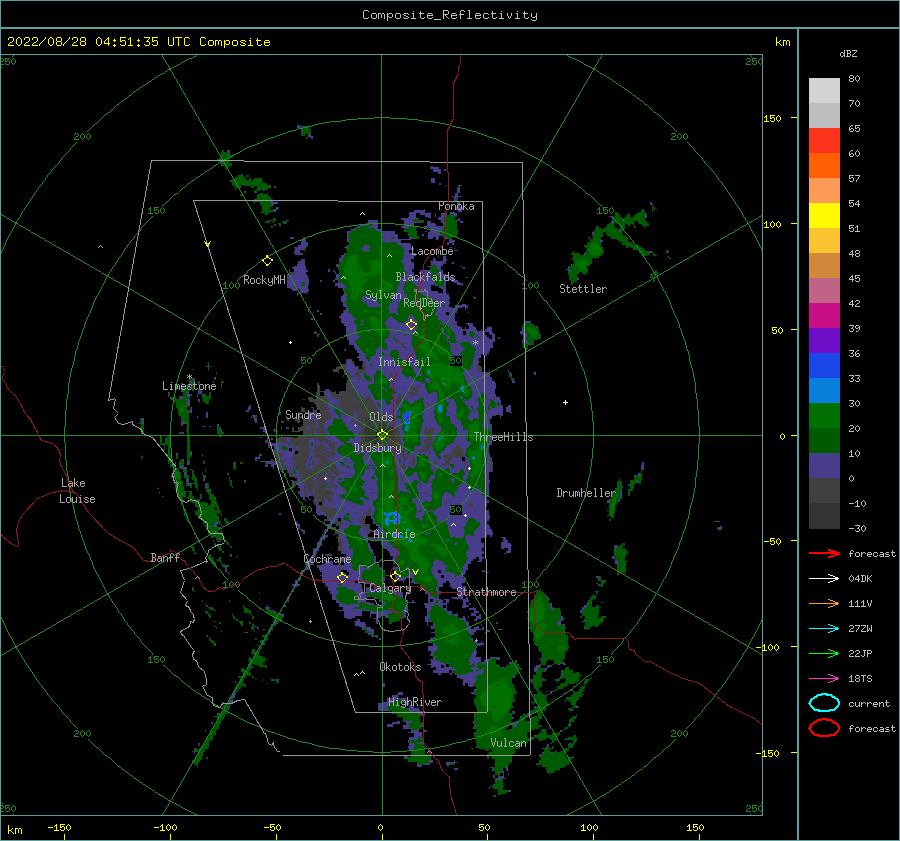Screen dimensions: 900x841
Task: Click the -30 dBZ value in legend
Action: pyautogui.click(x=857, y=528)
